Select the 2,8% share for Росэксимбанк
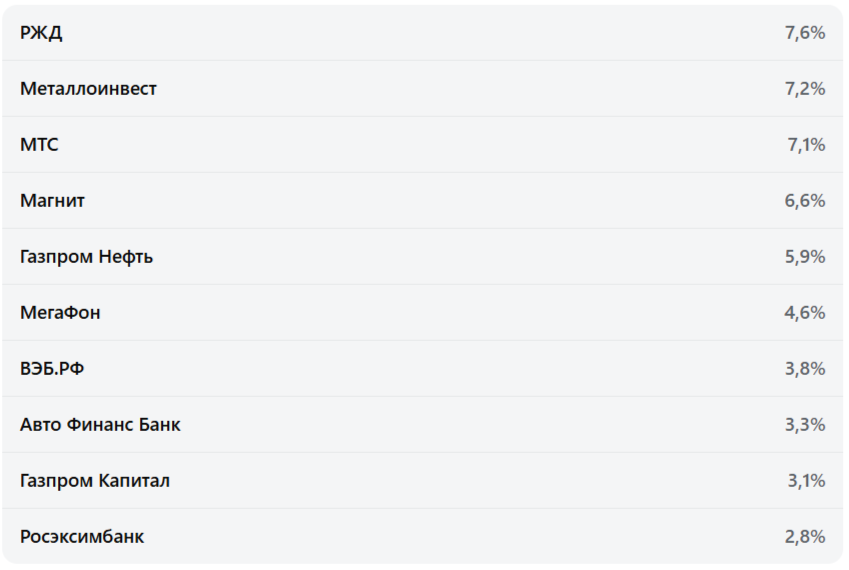The width and height of the screenshot is (849, 570). (805, 537)
